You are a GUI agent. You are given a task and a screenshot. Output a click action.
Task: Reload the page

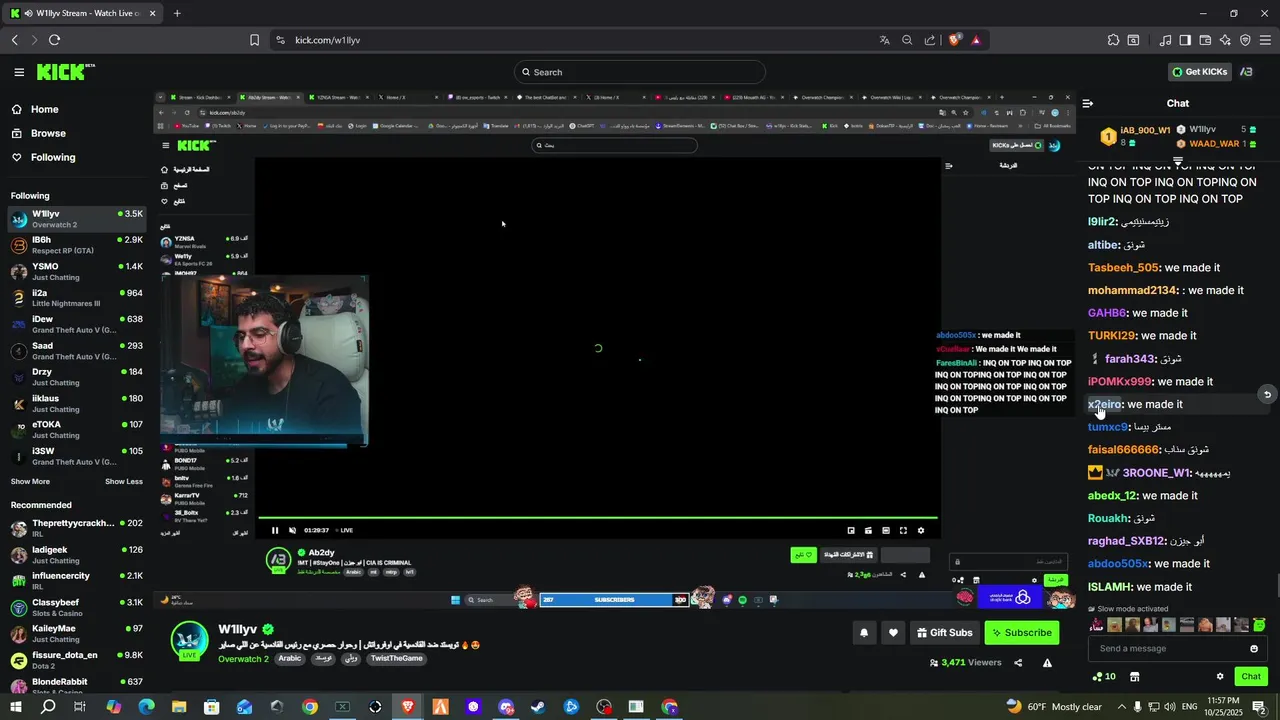(54, 40)
